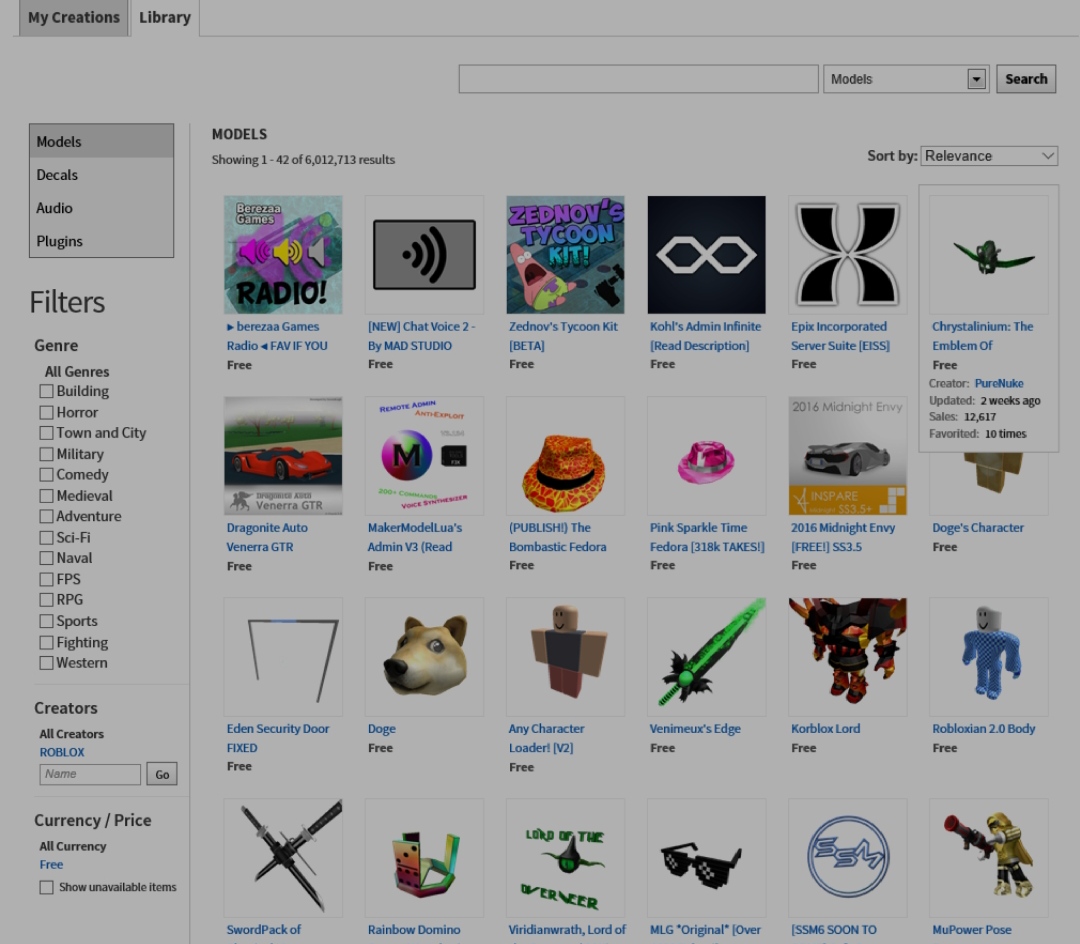Screen dimensions: 1080x944
Task: Toggle Show unavailable items checkbox
Action: (46, 888)
